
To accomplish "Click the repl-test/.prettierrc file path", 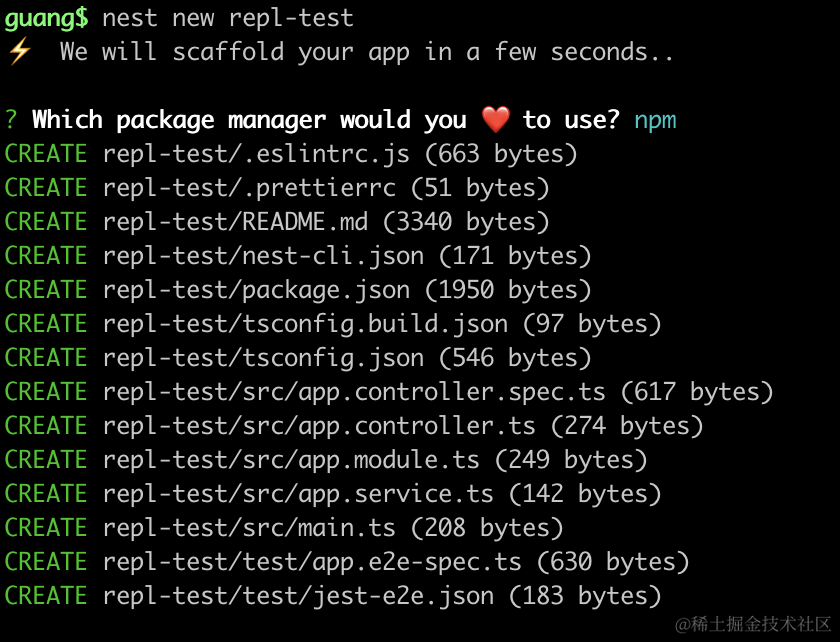I will pos(249,188).
